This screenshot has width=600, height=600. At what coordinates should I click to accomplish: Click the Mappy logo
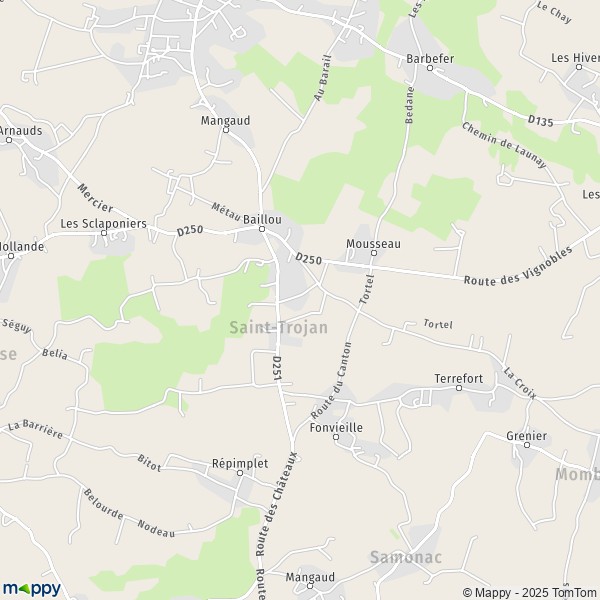click(32, 589)
